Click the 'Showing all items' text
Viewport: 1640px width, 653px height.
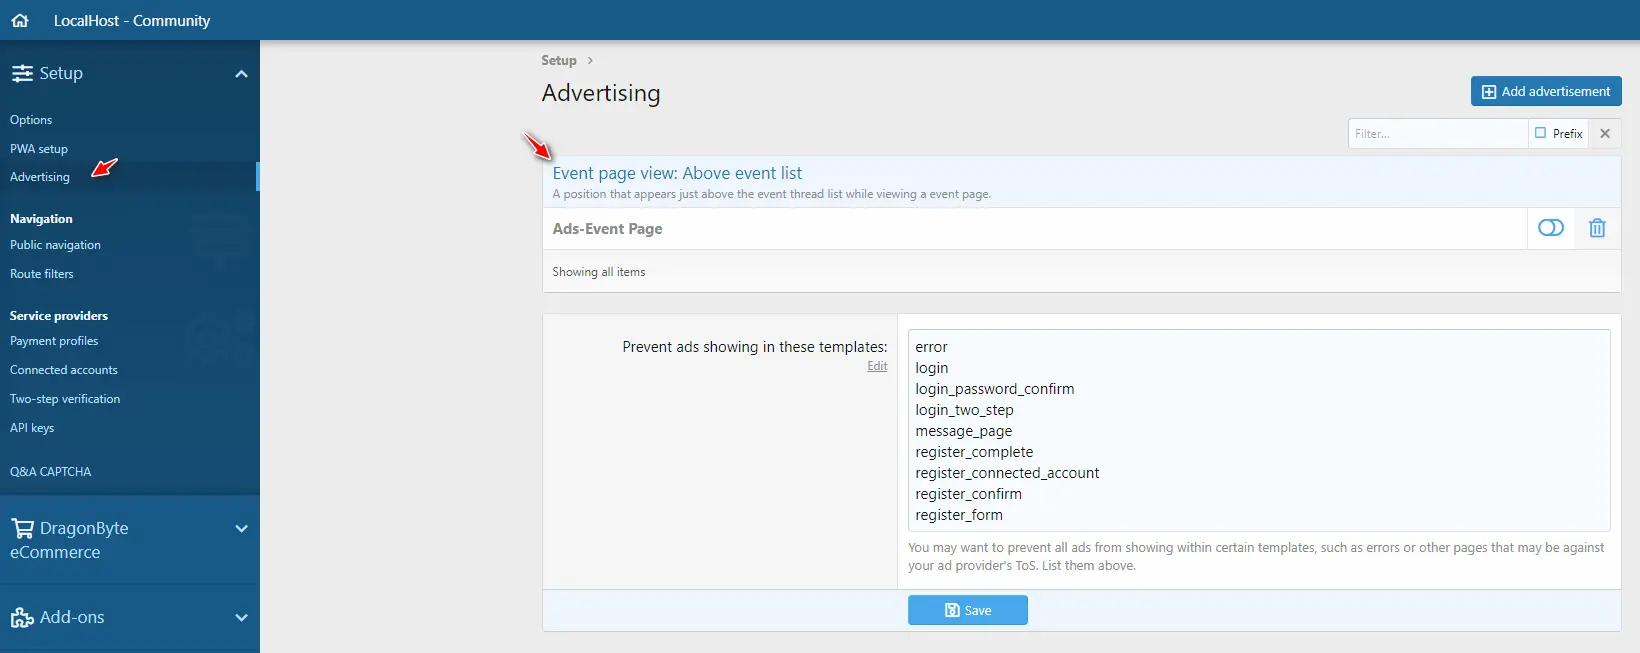point(599,272)
